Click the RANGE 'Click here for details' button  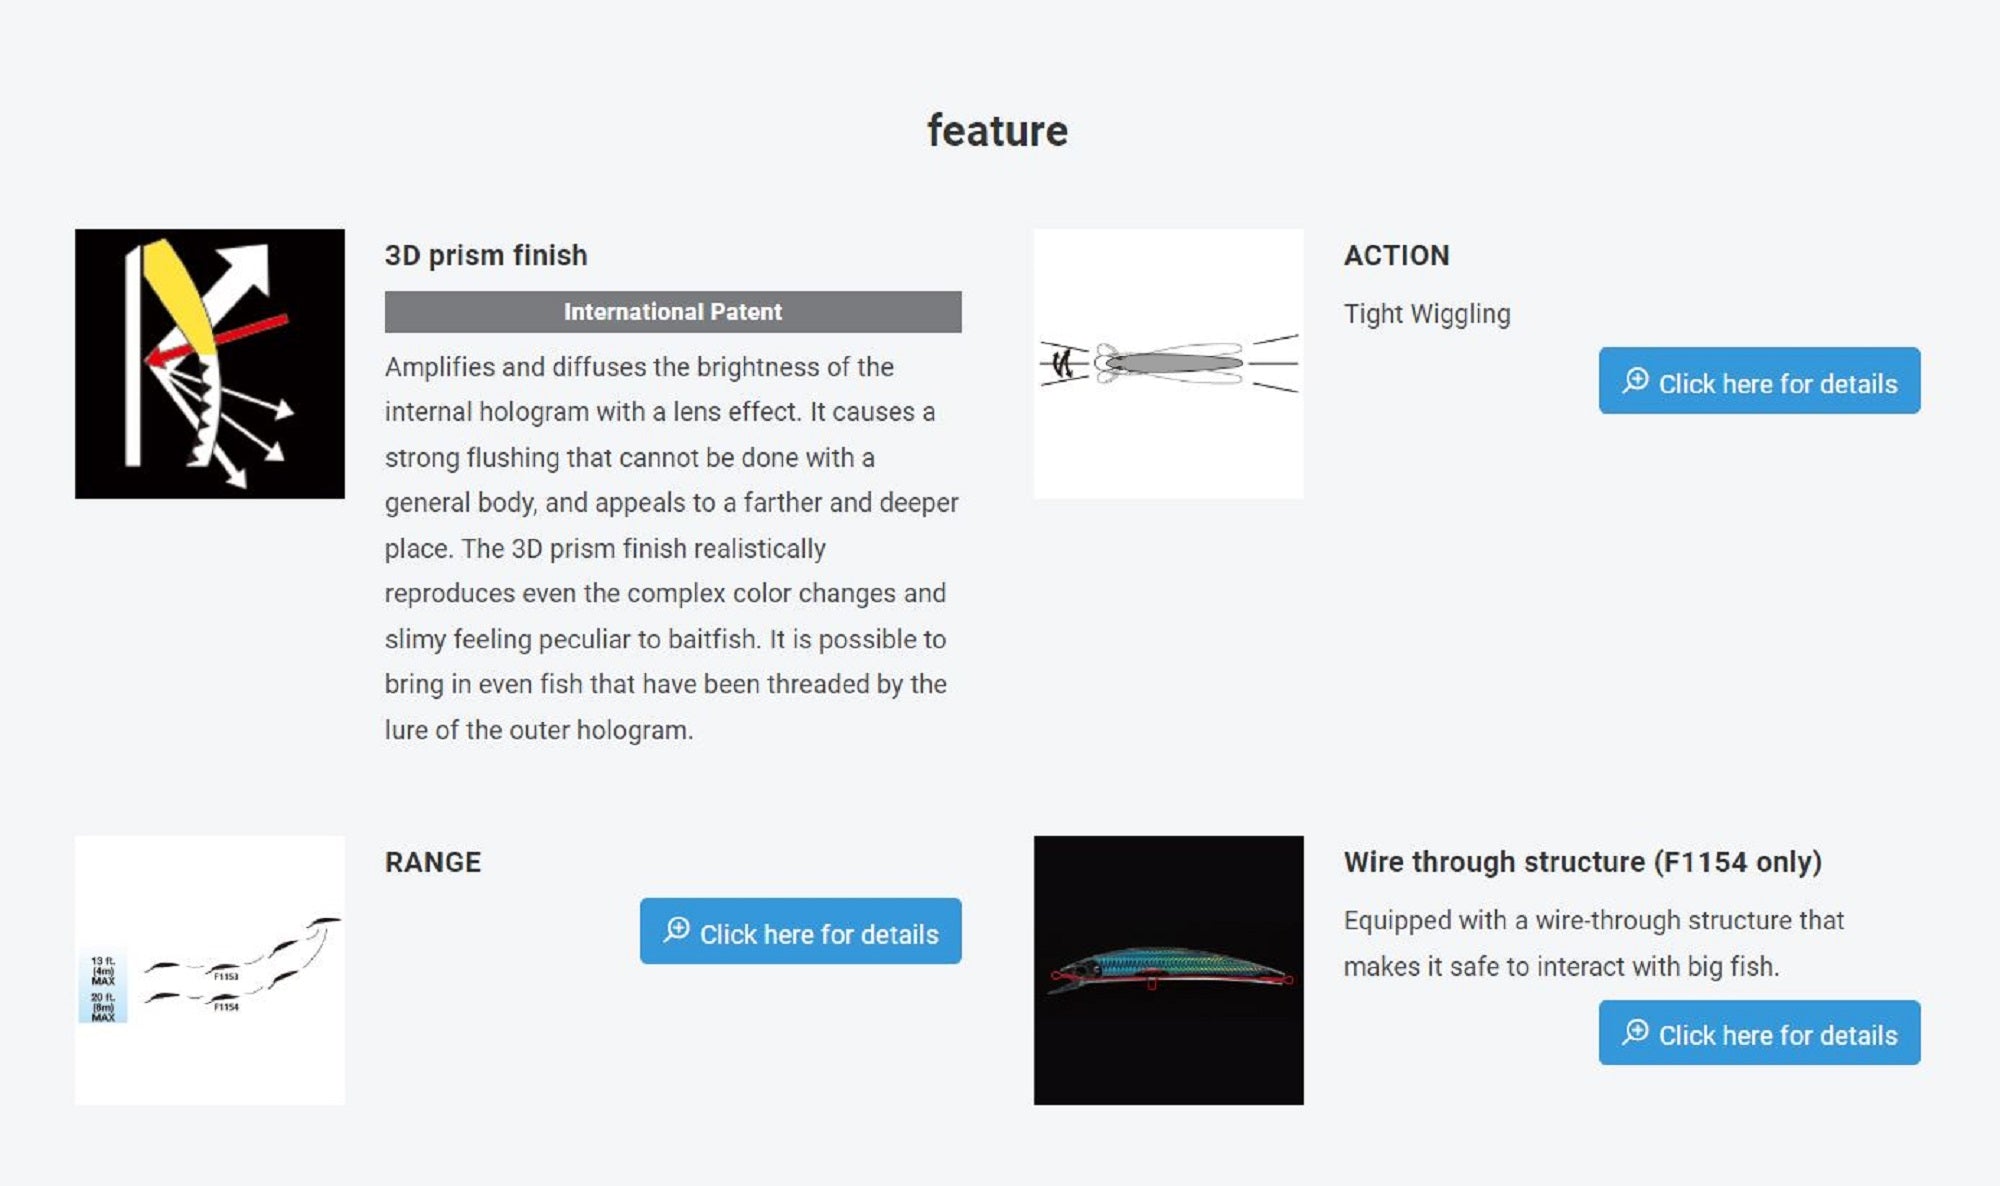click(800, 931)
